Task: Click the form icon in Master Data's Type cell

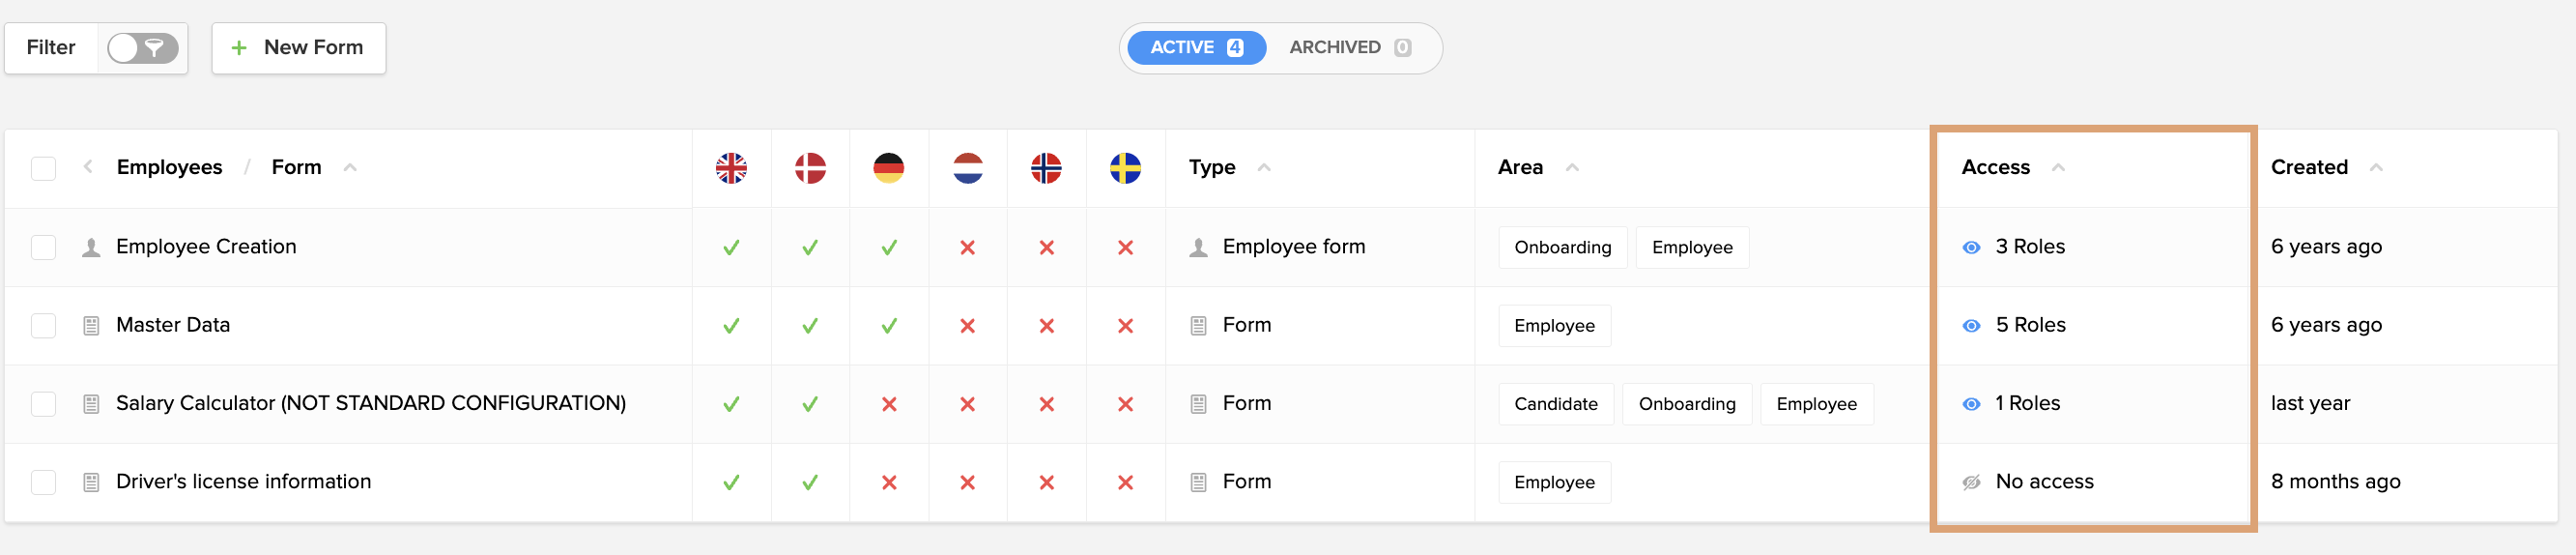Action: coord(1198,325)
